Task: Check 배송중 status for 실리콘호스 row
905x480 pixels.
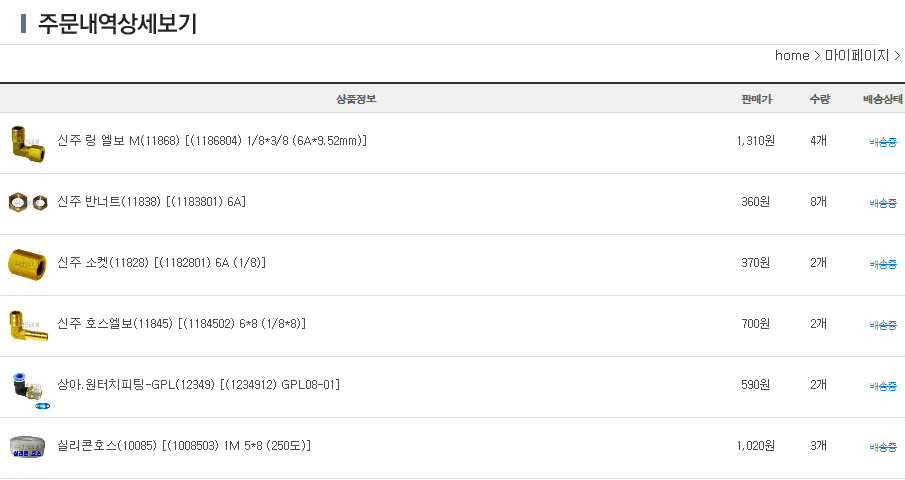Action: [x=883, y=447]
